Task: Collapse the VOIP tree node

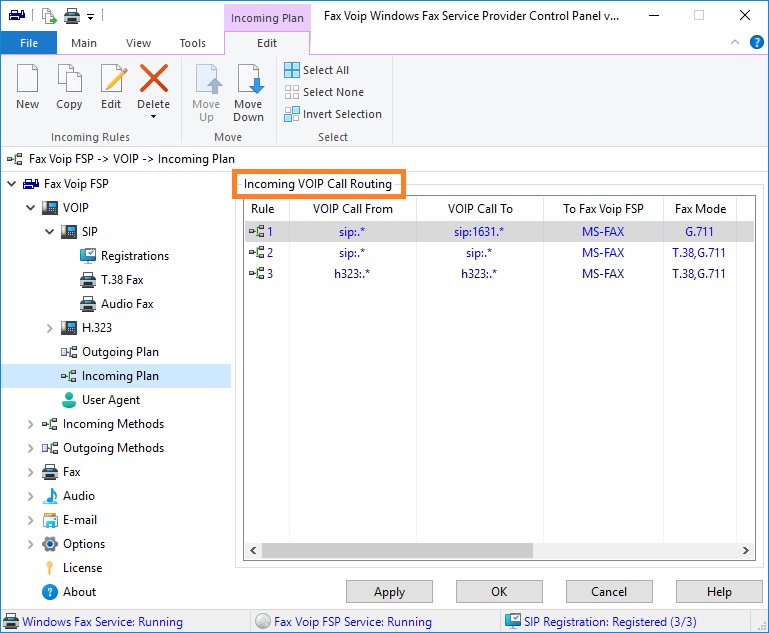Action: pos(30,208)
